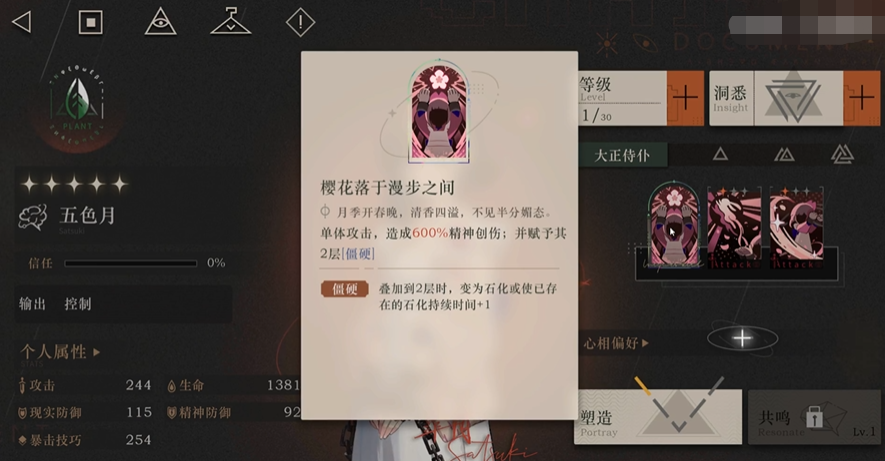The height and width of the screenshot is (461, 885).
Task: Open the clothes hanger garment icon
Action: click(230, 21)
